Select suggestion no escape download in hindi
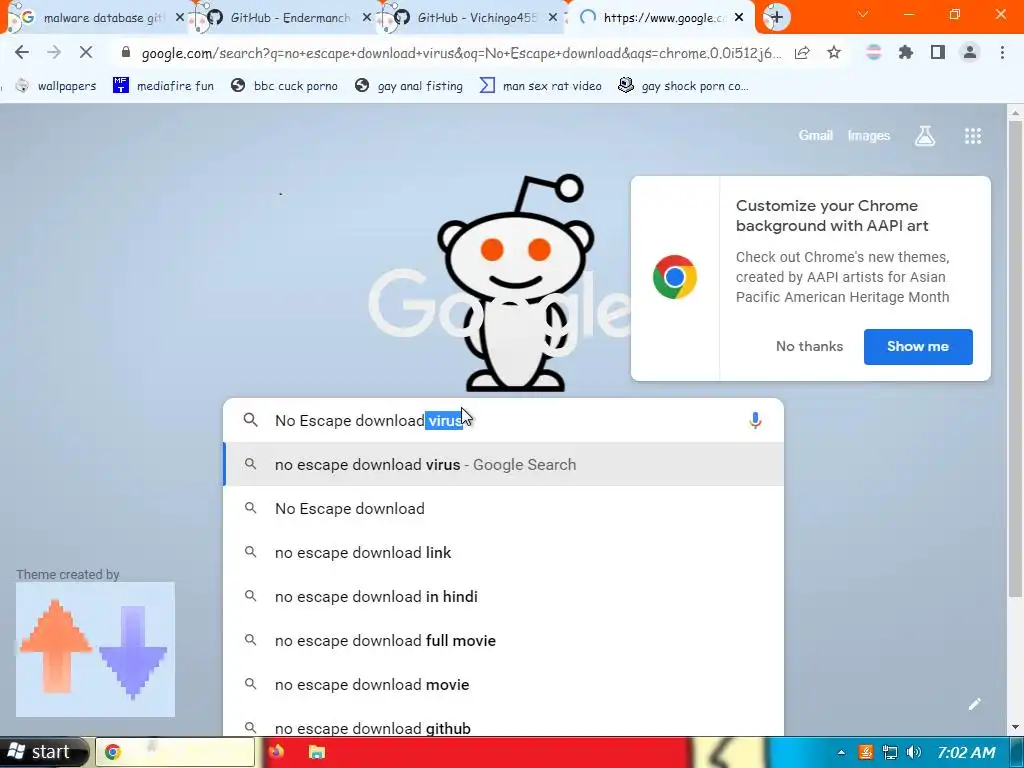This screenshot has height=768, width=1024. pyautogui.click(x=503, y=596)
